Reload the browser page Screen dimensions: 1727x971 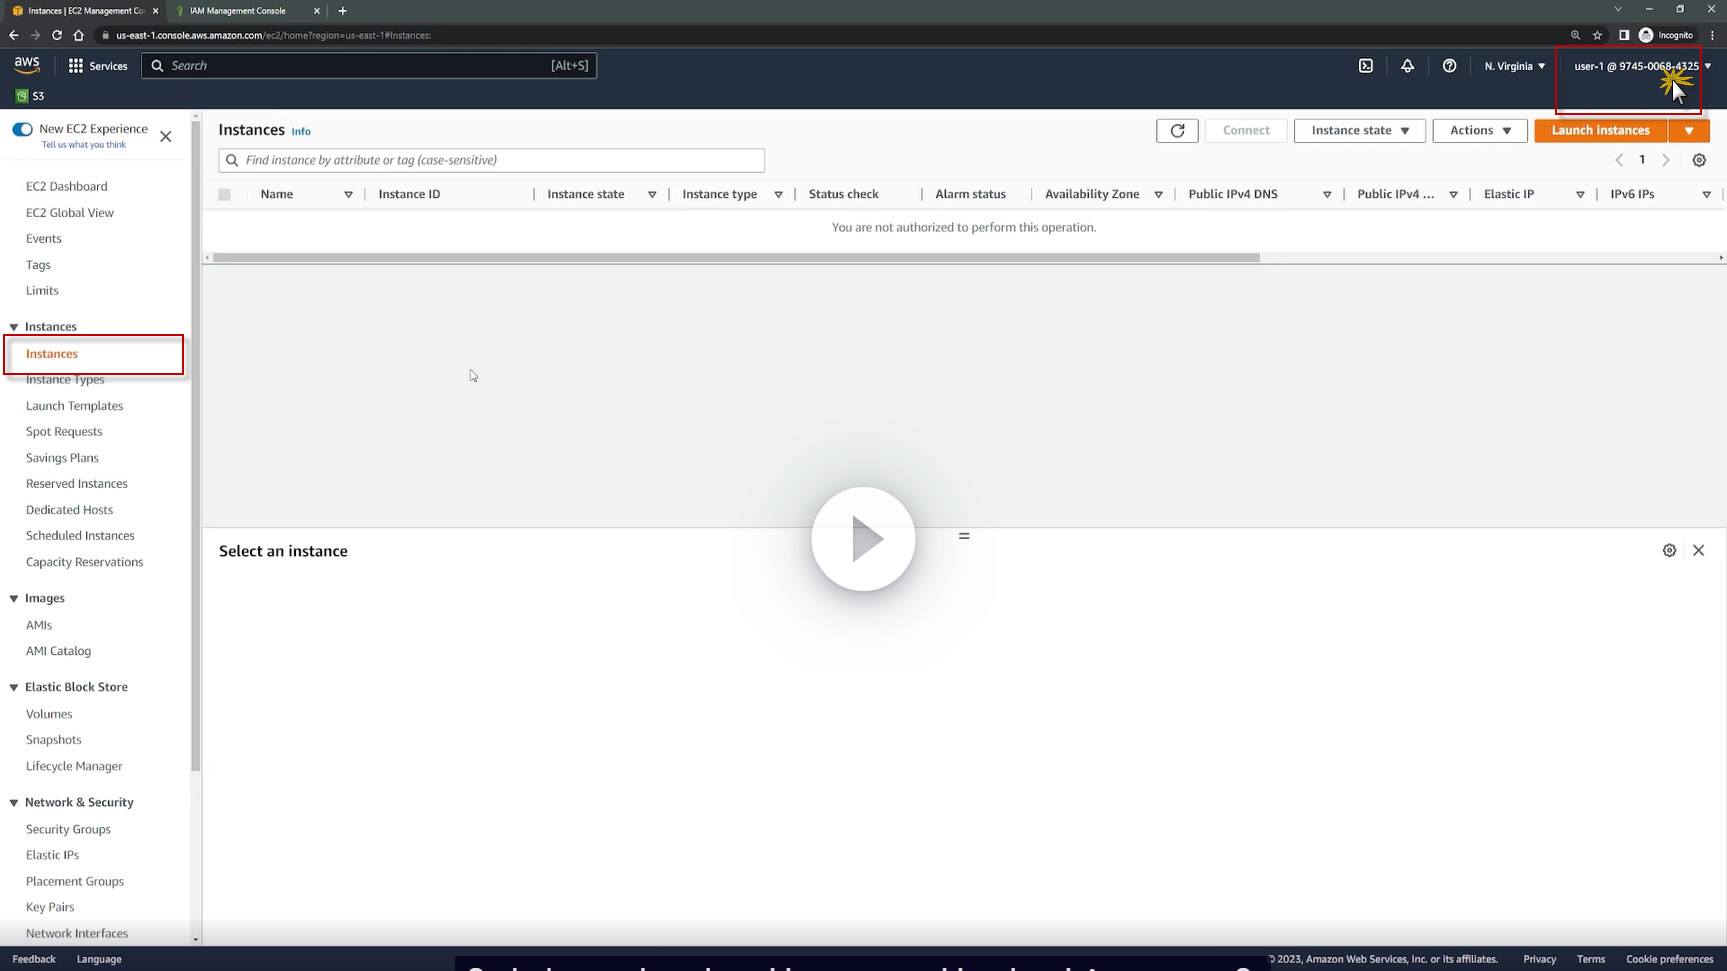(57, 35)
